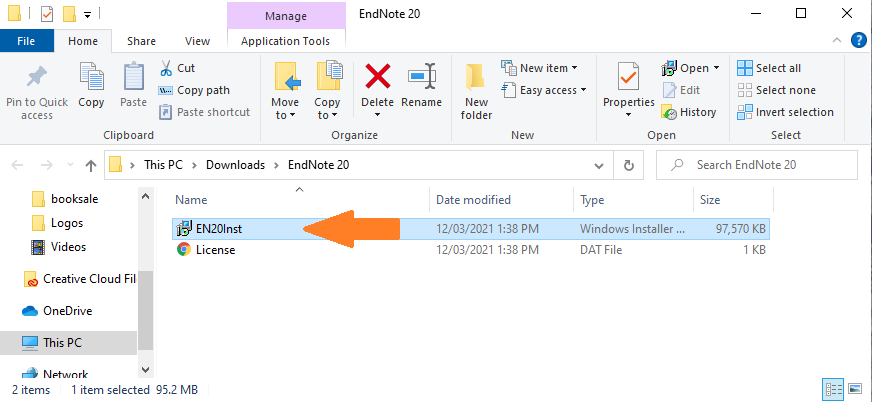Click Copy path in Clipboard group

194,90
